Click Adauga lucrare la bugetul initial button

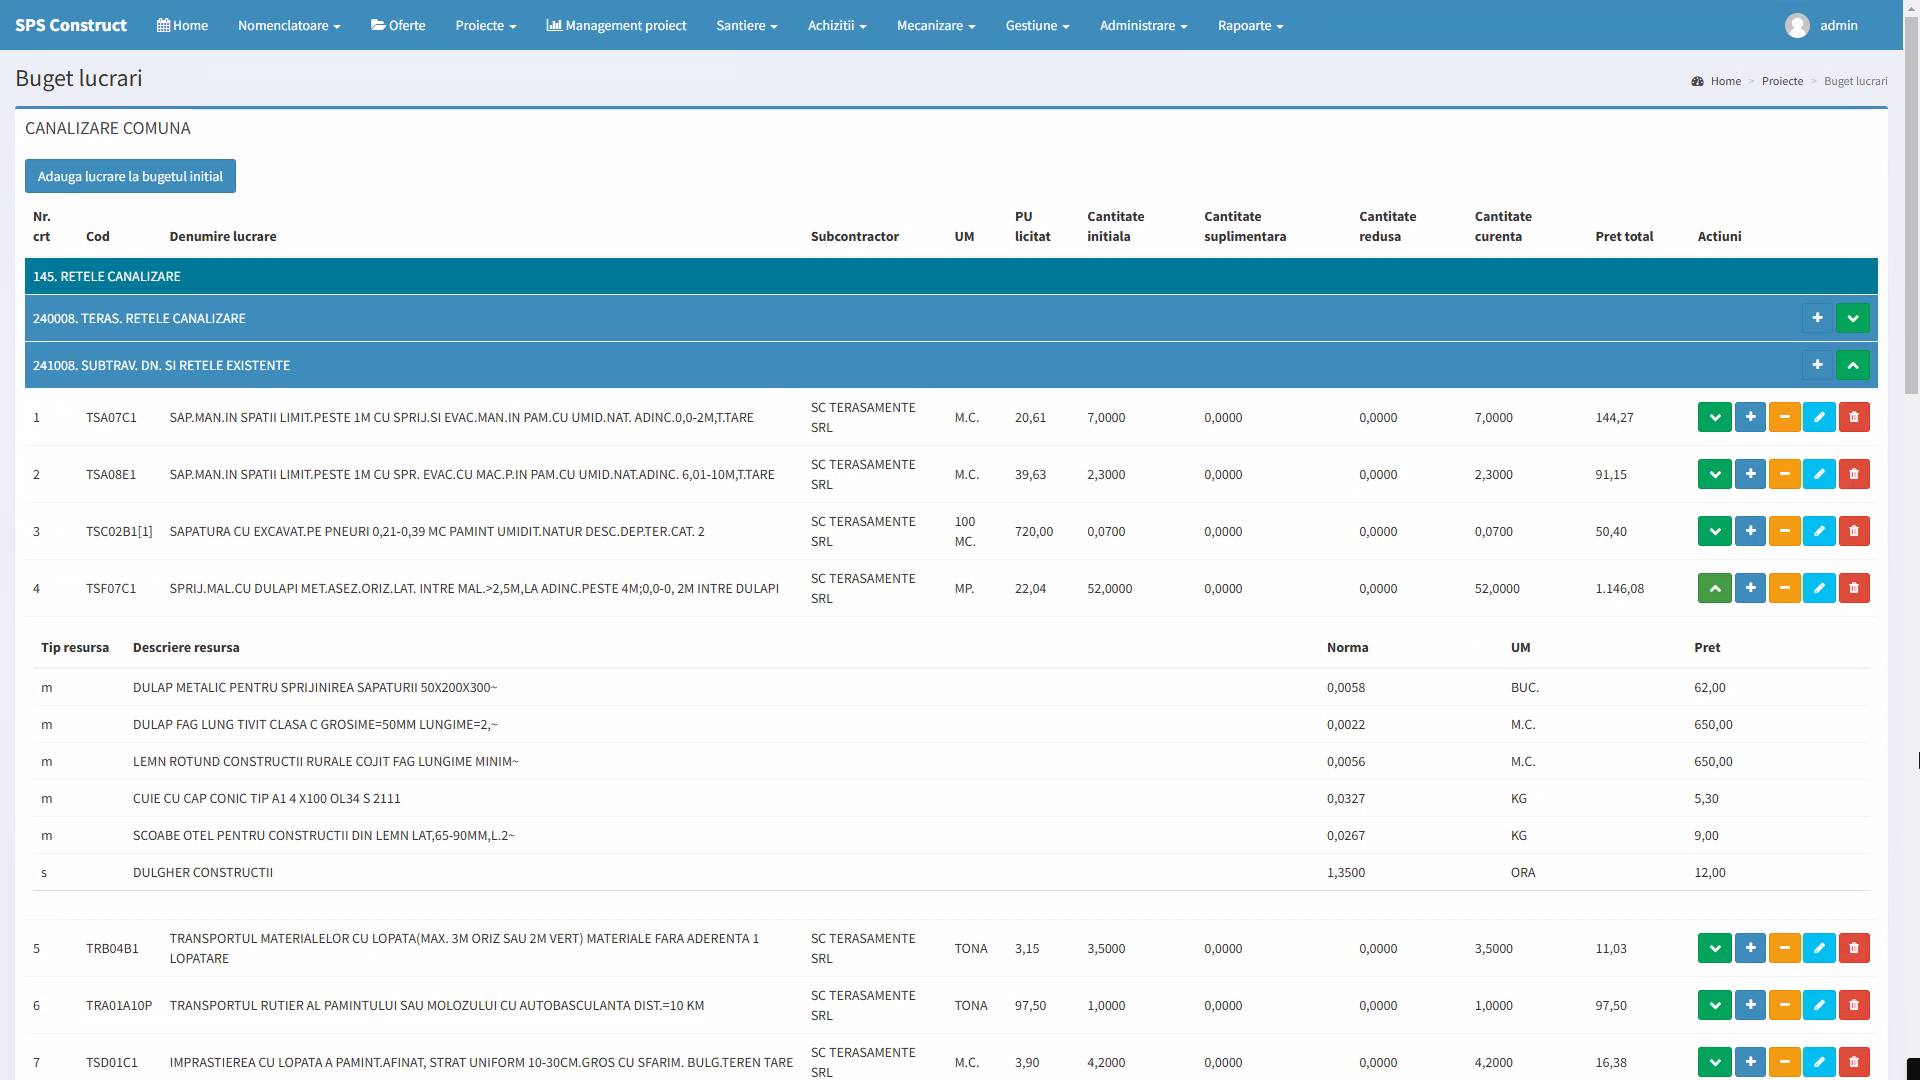pyautogui.click(x=130, y=176)
